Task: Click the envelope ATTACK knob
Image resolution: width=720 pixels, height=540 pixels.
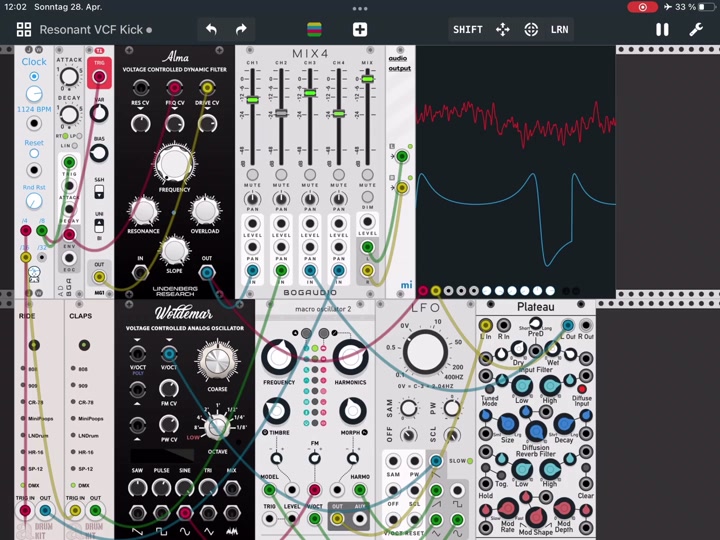Action: [69, 77]
